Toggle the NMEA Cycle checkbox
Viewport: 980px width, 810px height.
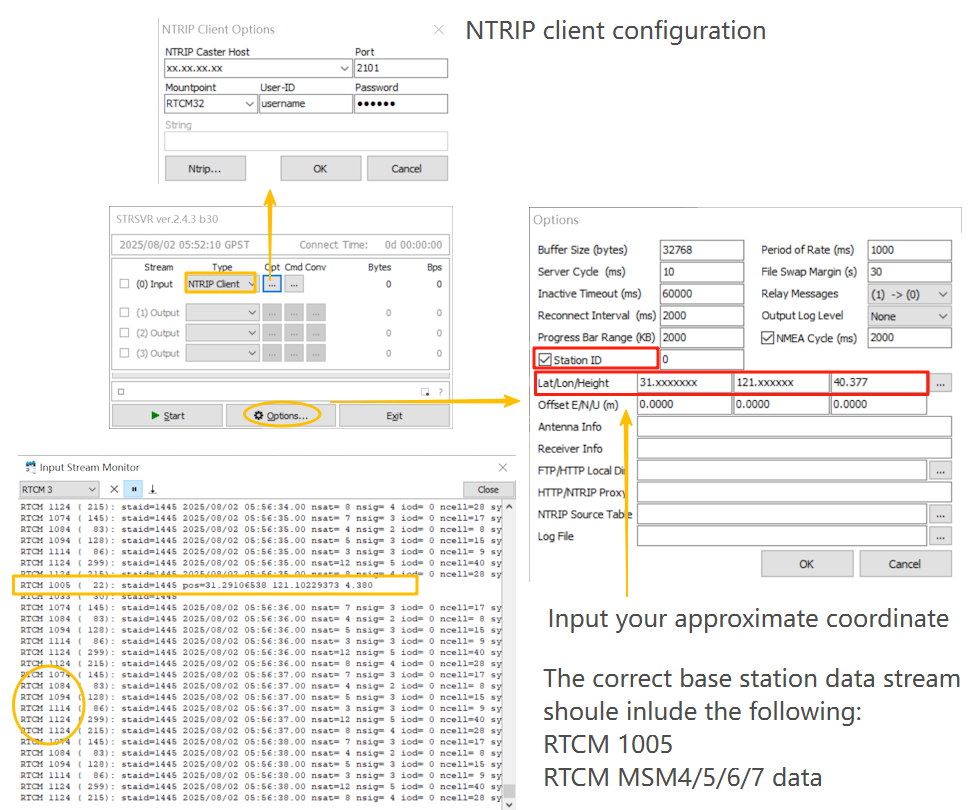coord(768,338)
